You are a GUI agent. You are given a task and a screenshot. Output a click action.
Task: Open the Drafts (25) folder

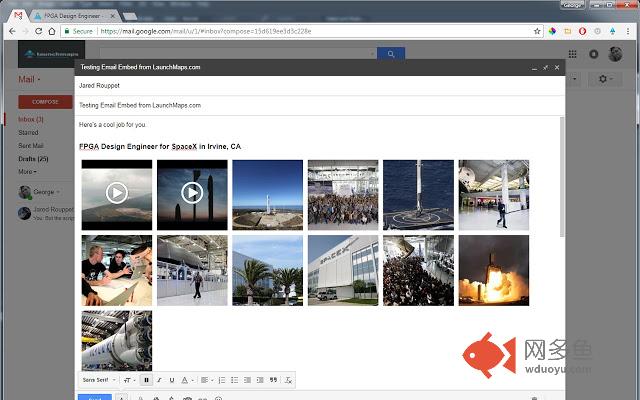coord(33,159)
